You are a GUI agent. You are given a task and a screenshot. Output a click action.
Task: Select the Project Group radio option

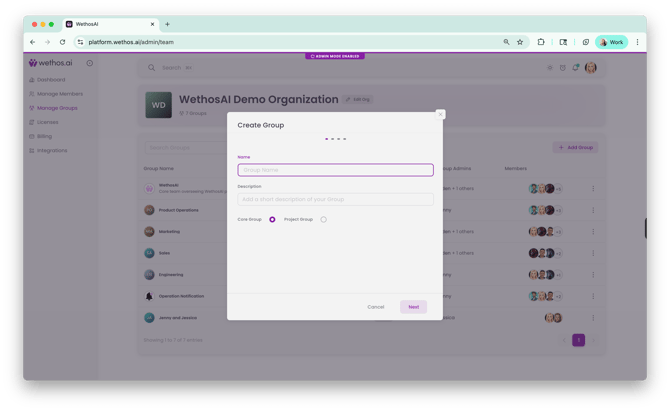point(324,219)
